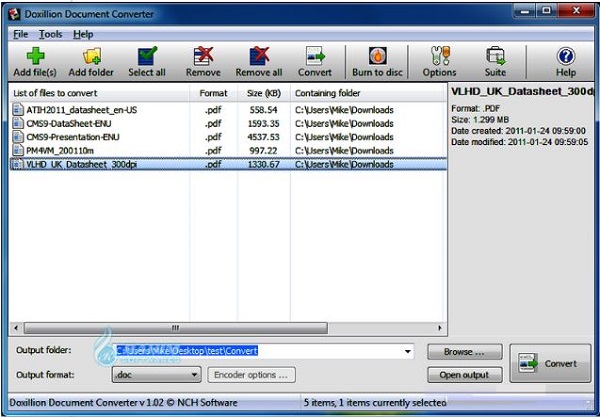
Task: Click file icon beside ATIH2011_datasheet_en-US
Action: 18,110
